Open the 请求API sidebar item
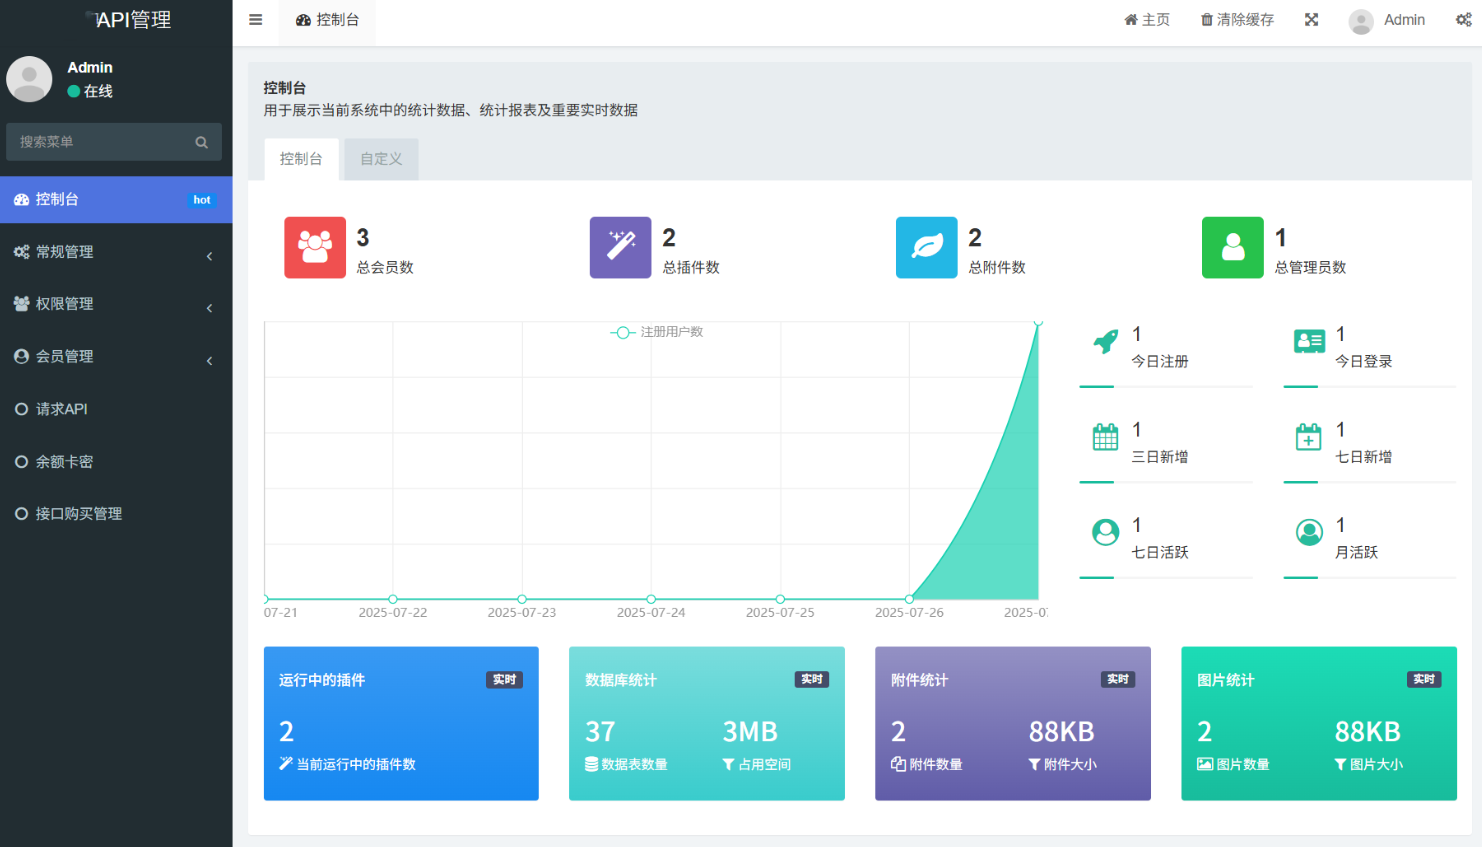Screen dimensions: 1482x847 tap(116, 409)
